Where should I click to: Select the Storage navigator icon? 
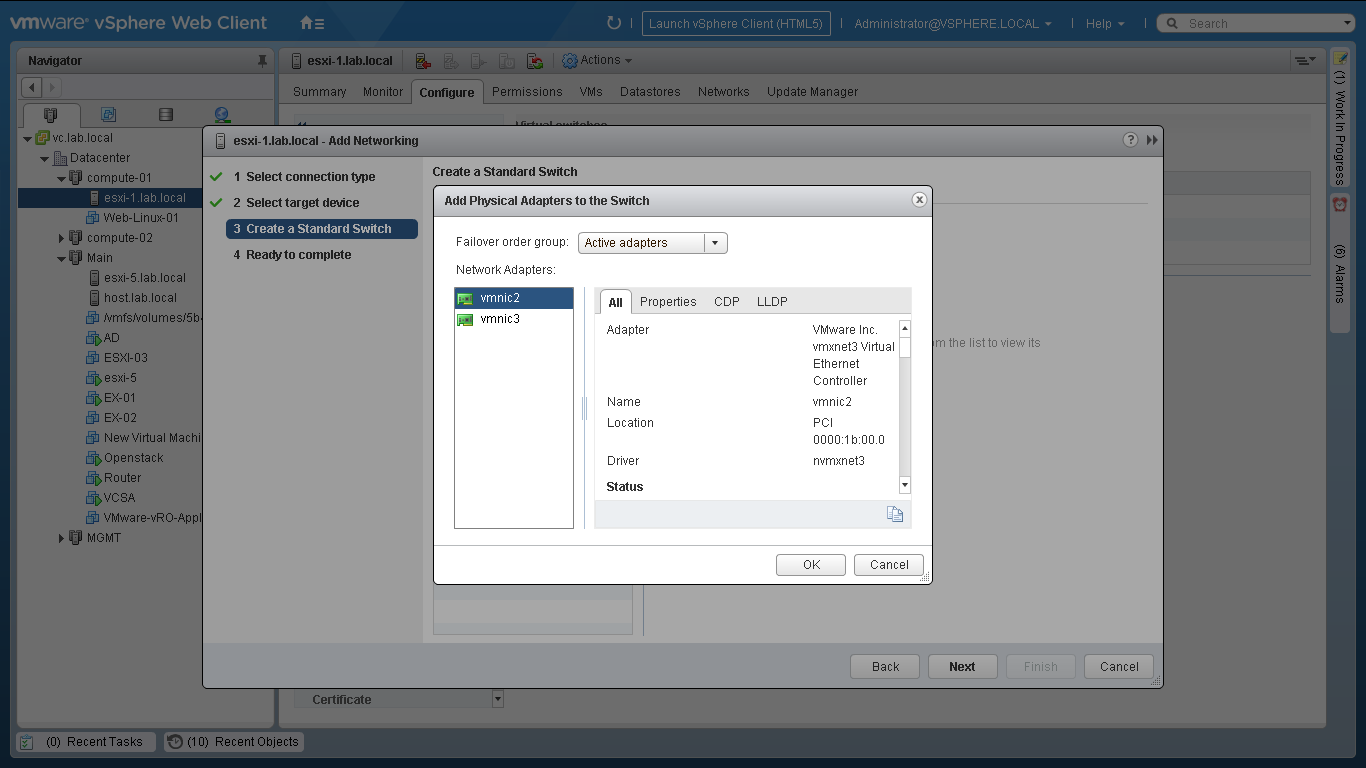166,115
